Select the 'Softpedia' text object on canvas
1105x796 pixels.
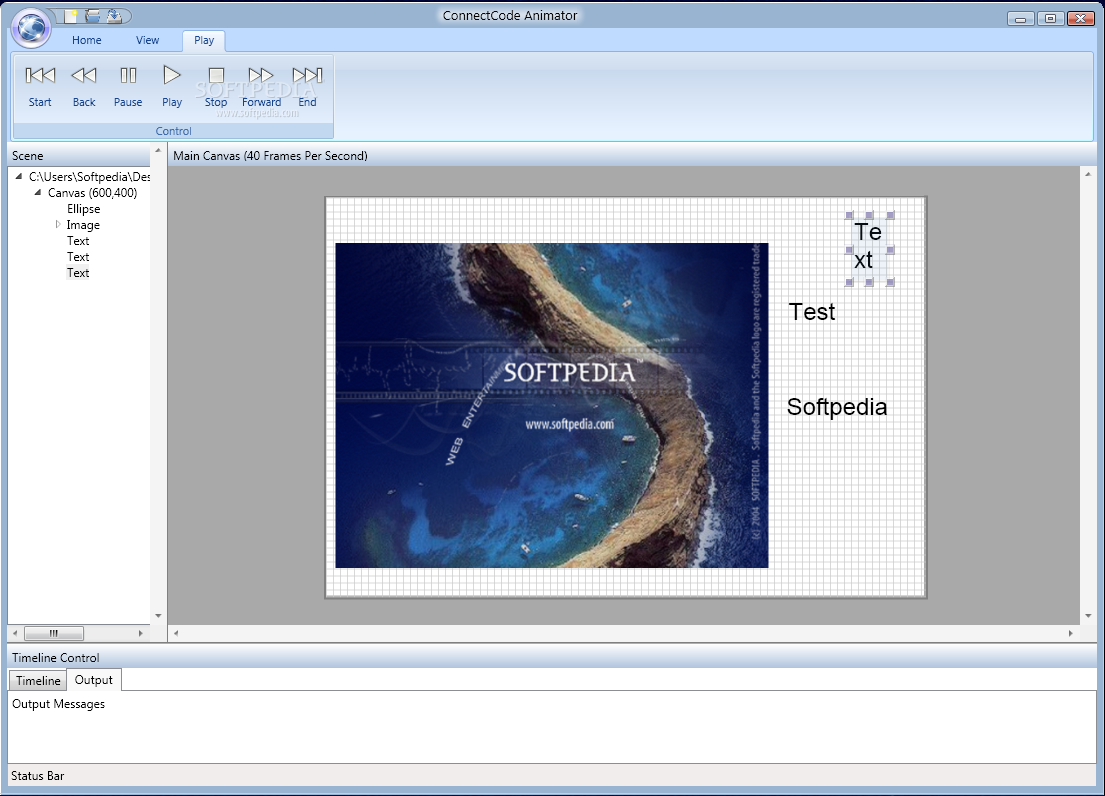pyautogui.click(x=837, y=407)
